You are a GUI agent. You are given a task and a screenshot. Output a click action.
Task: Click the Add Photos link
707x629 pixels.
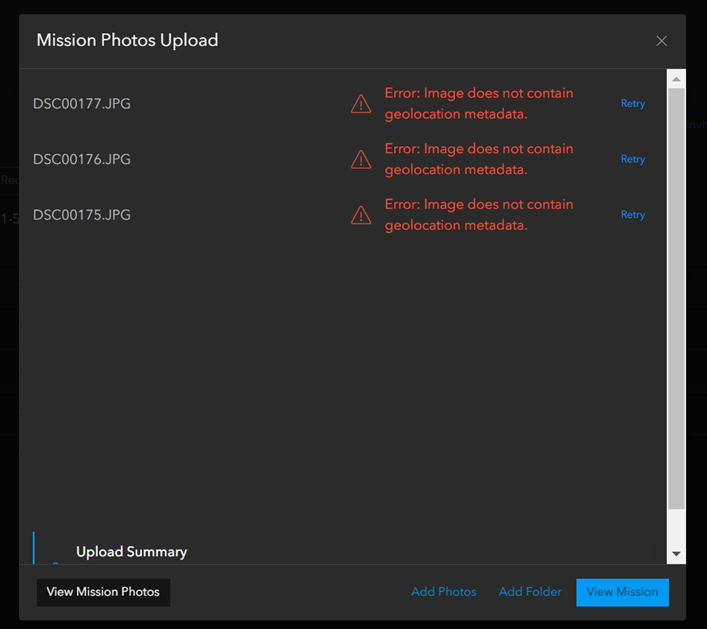coord(444,592)
